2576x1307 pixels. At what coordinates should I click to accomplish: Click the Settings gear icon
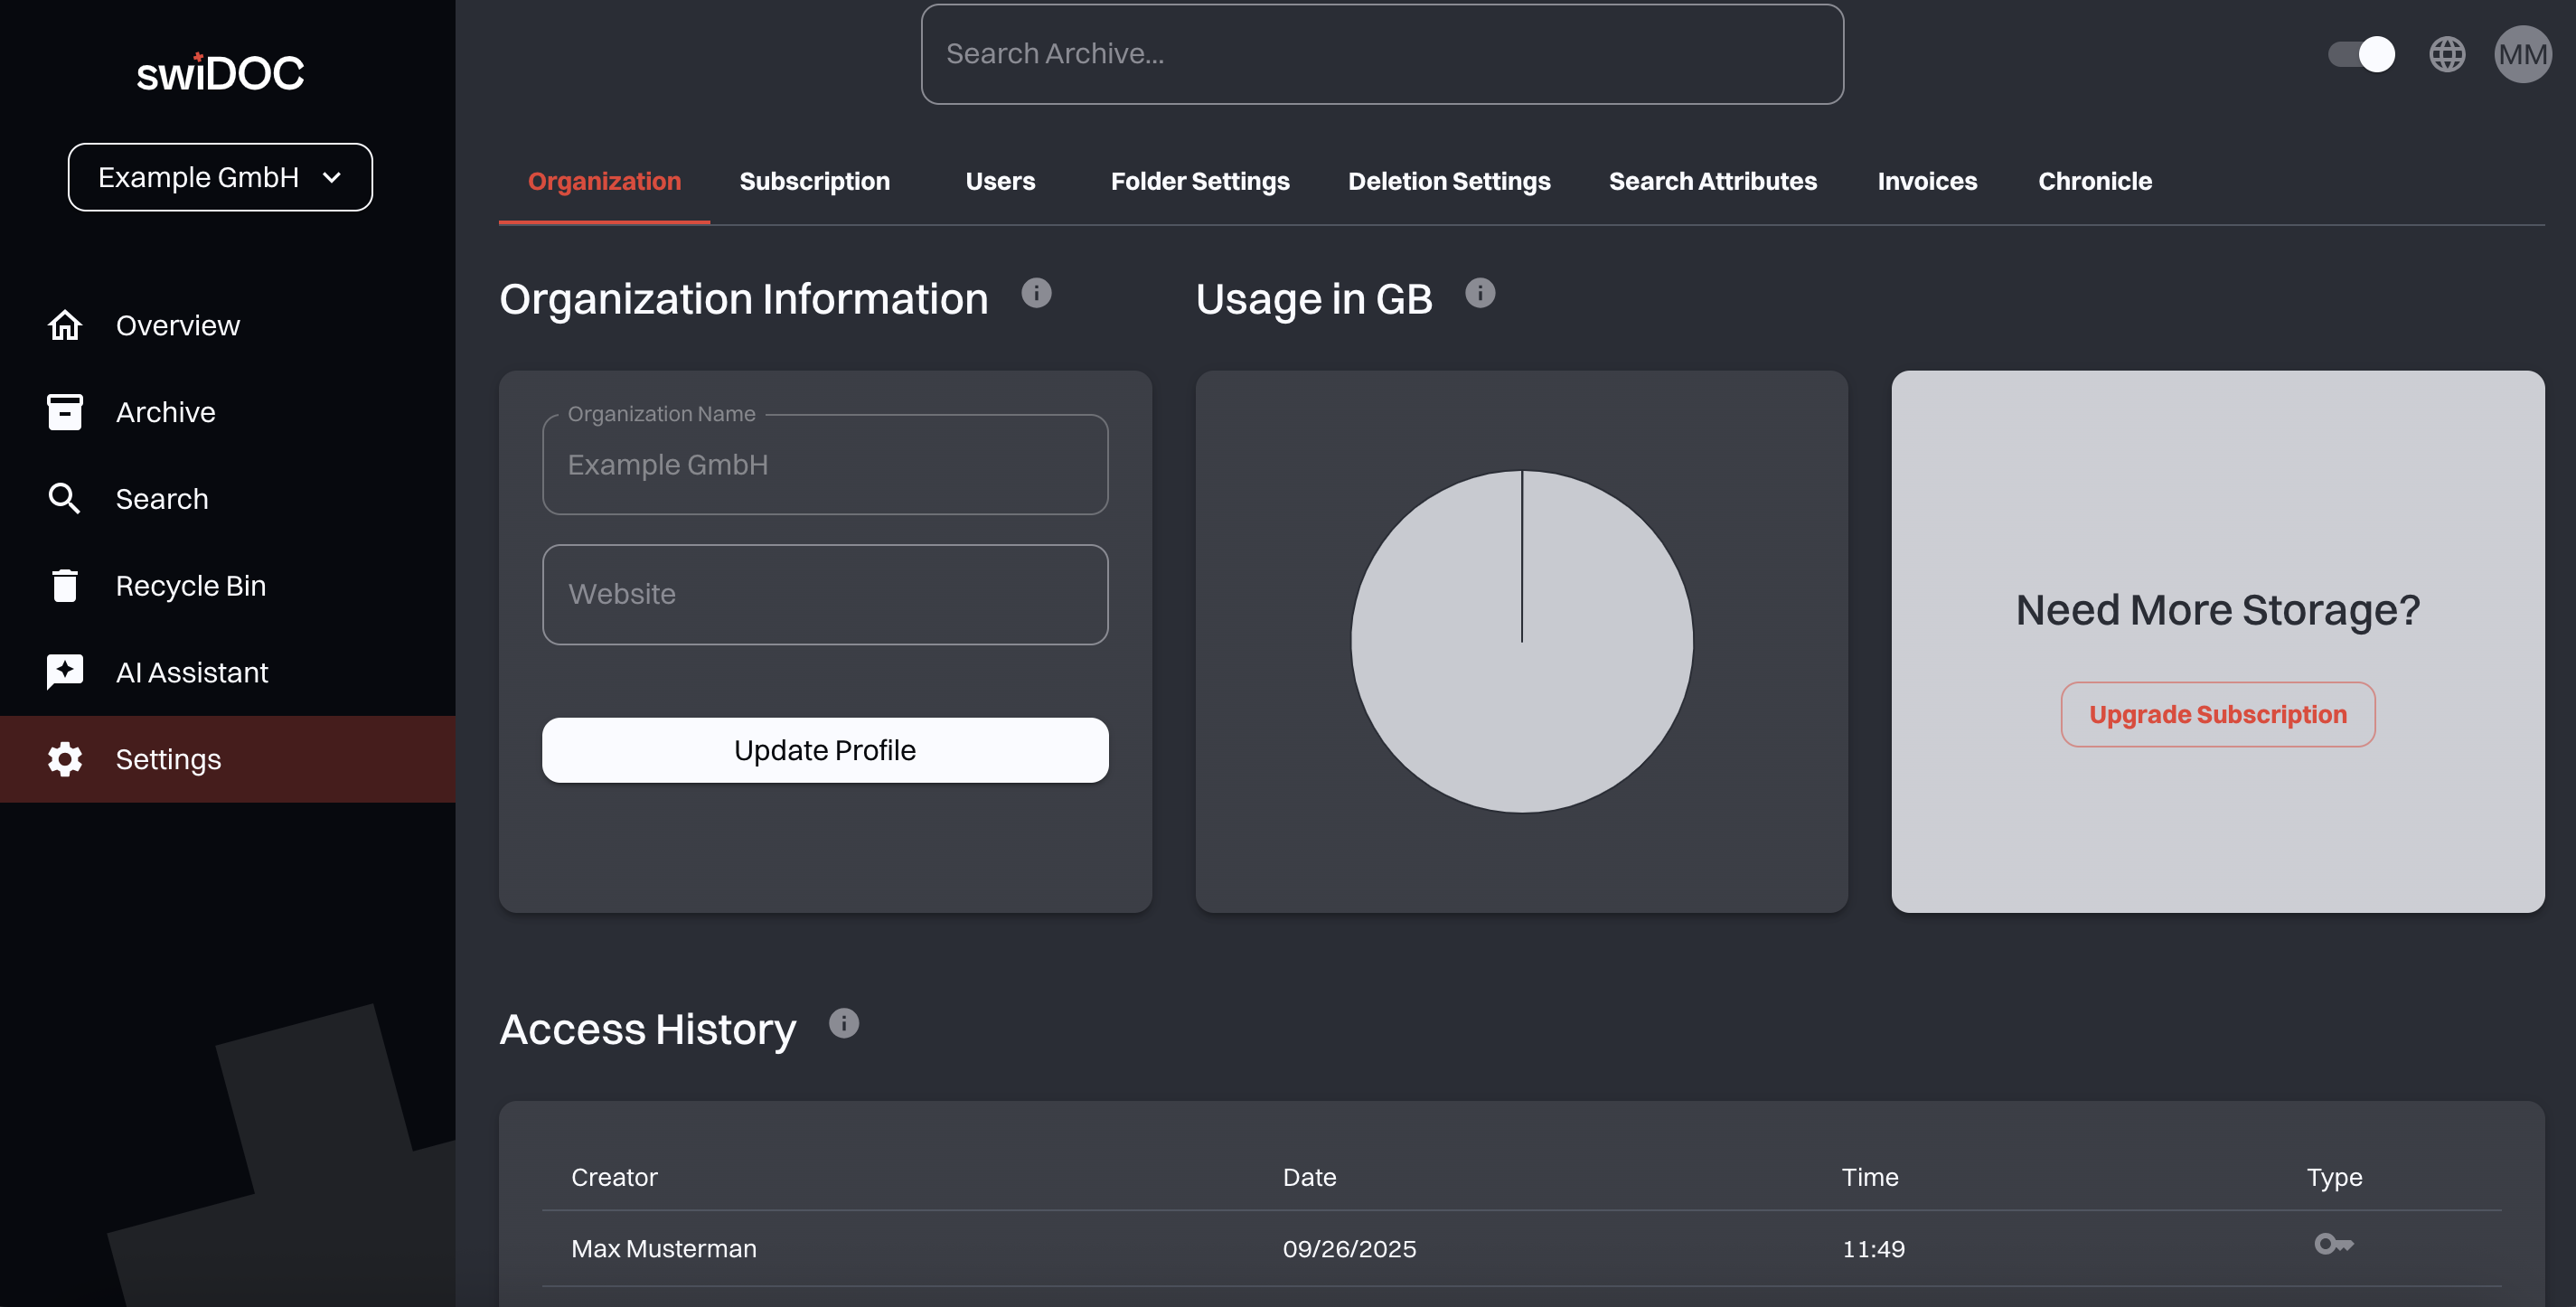point(64,759)
